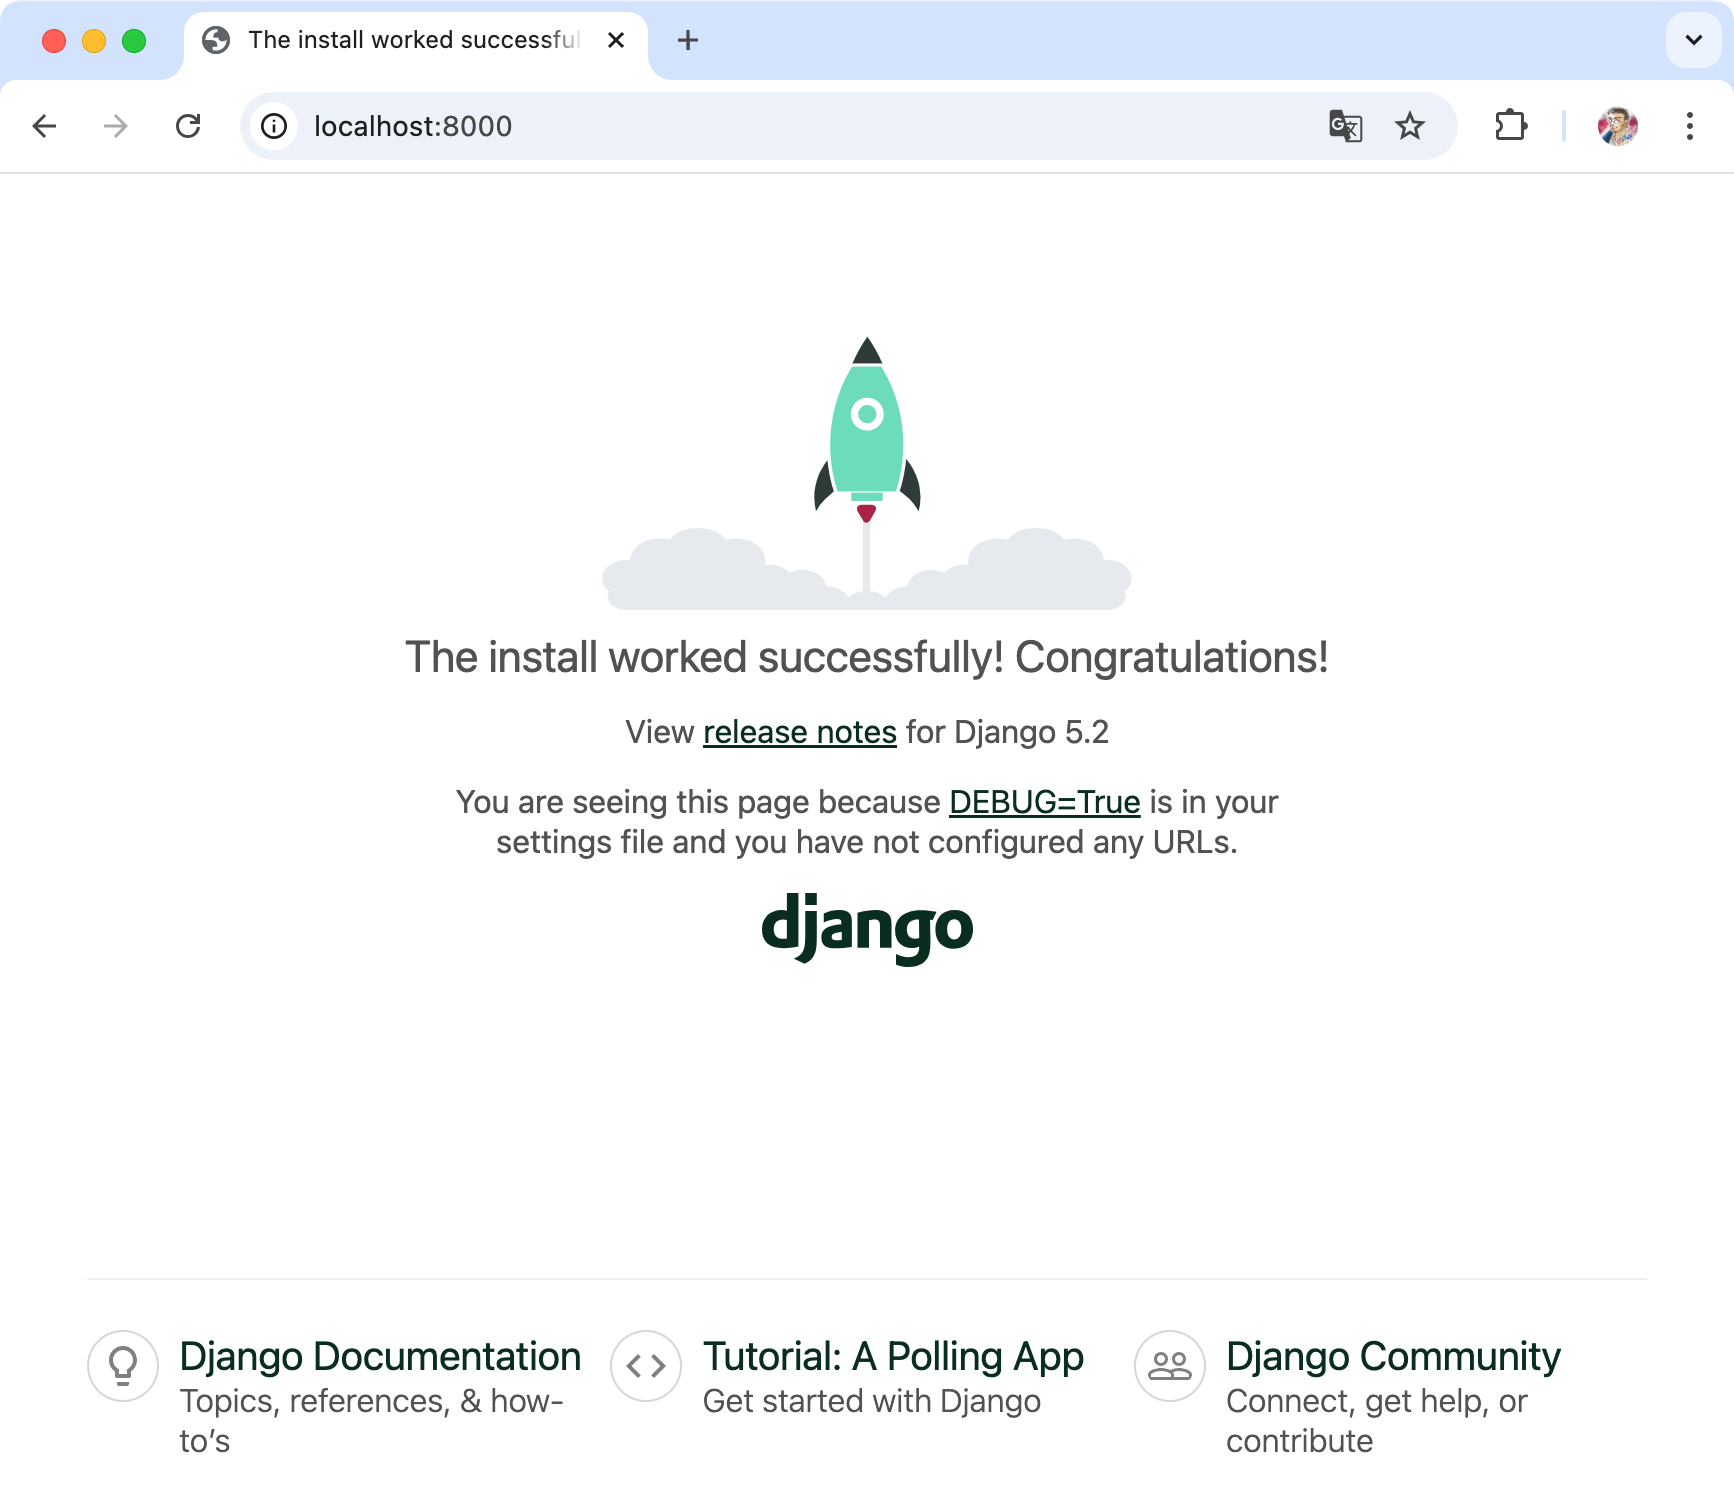Open the extensions puzzle icon
Viewport: 1734px width, 1510px height.
tap(1510, 126)
